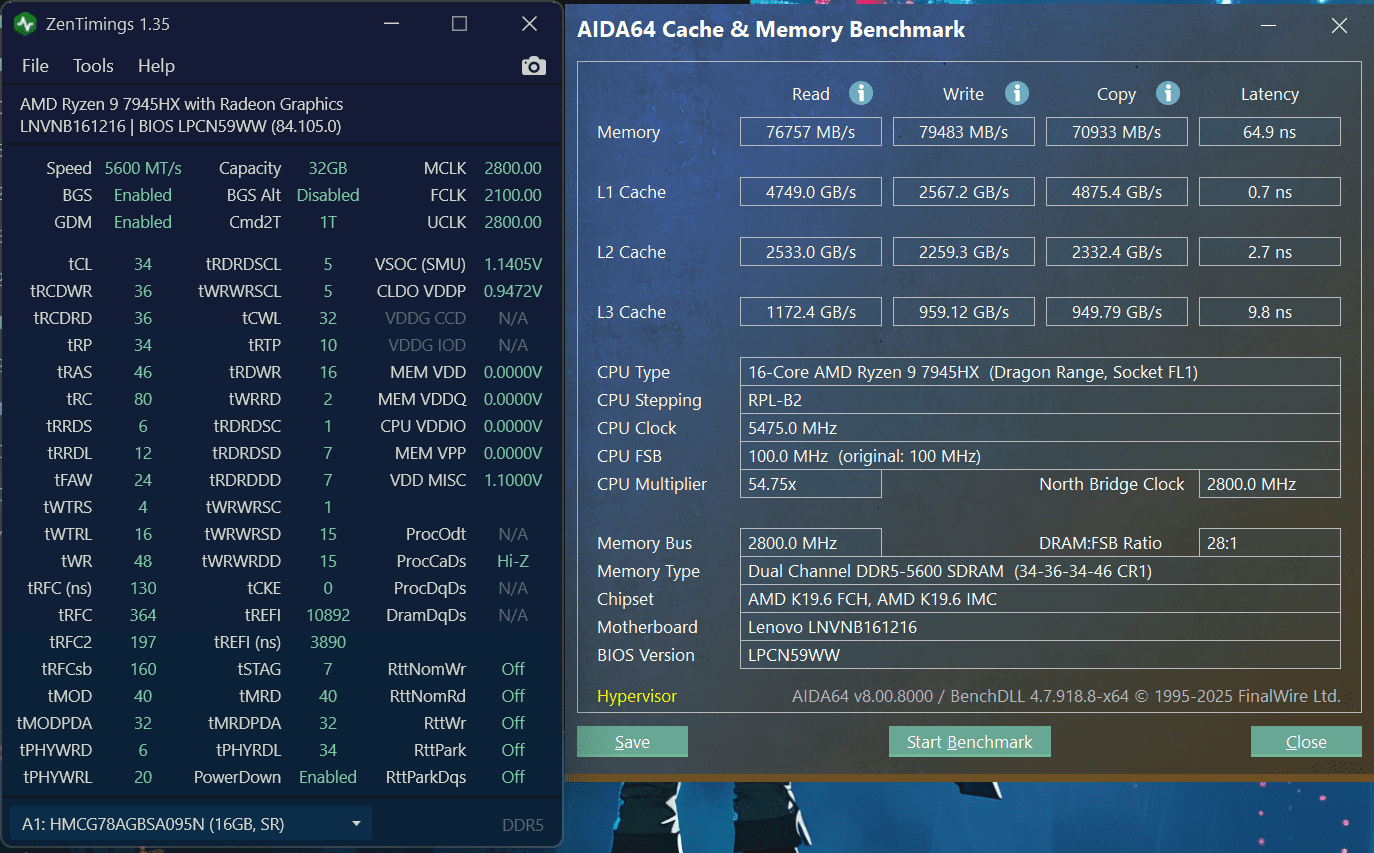This screenshot has width=1374, height=853.
Task: Click L3 Cache Read 1172.4 GB/s
Action: click(x=811, y=312)
